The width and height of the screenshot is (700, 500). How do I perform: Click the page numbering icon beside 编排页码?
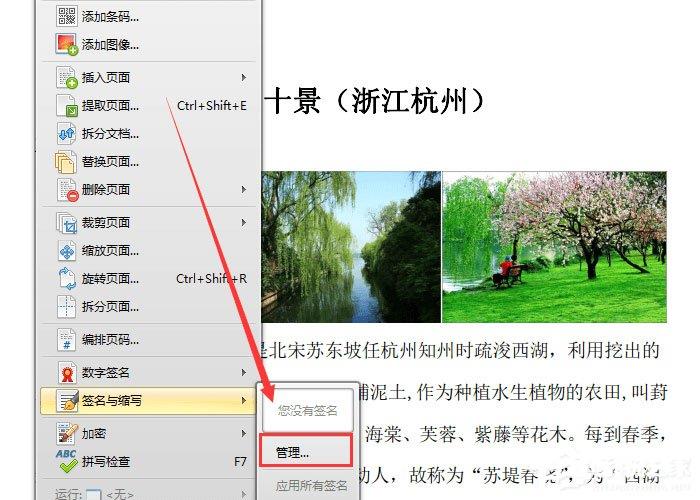point(67,340)
